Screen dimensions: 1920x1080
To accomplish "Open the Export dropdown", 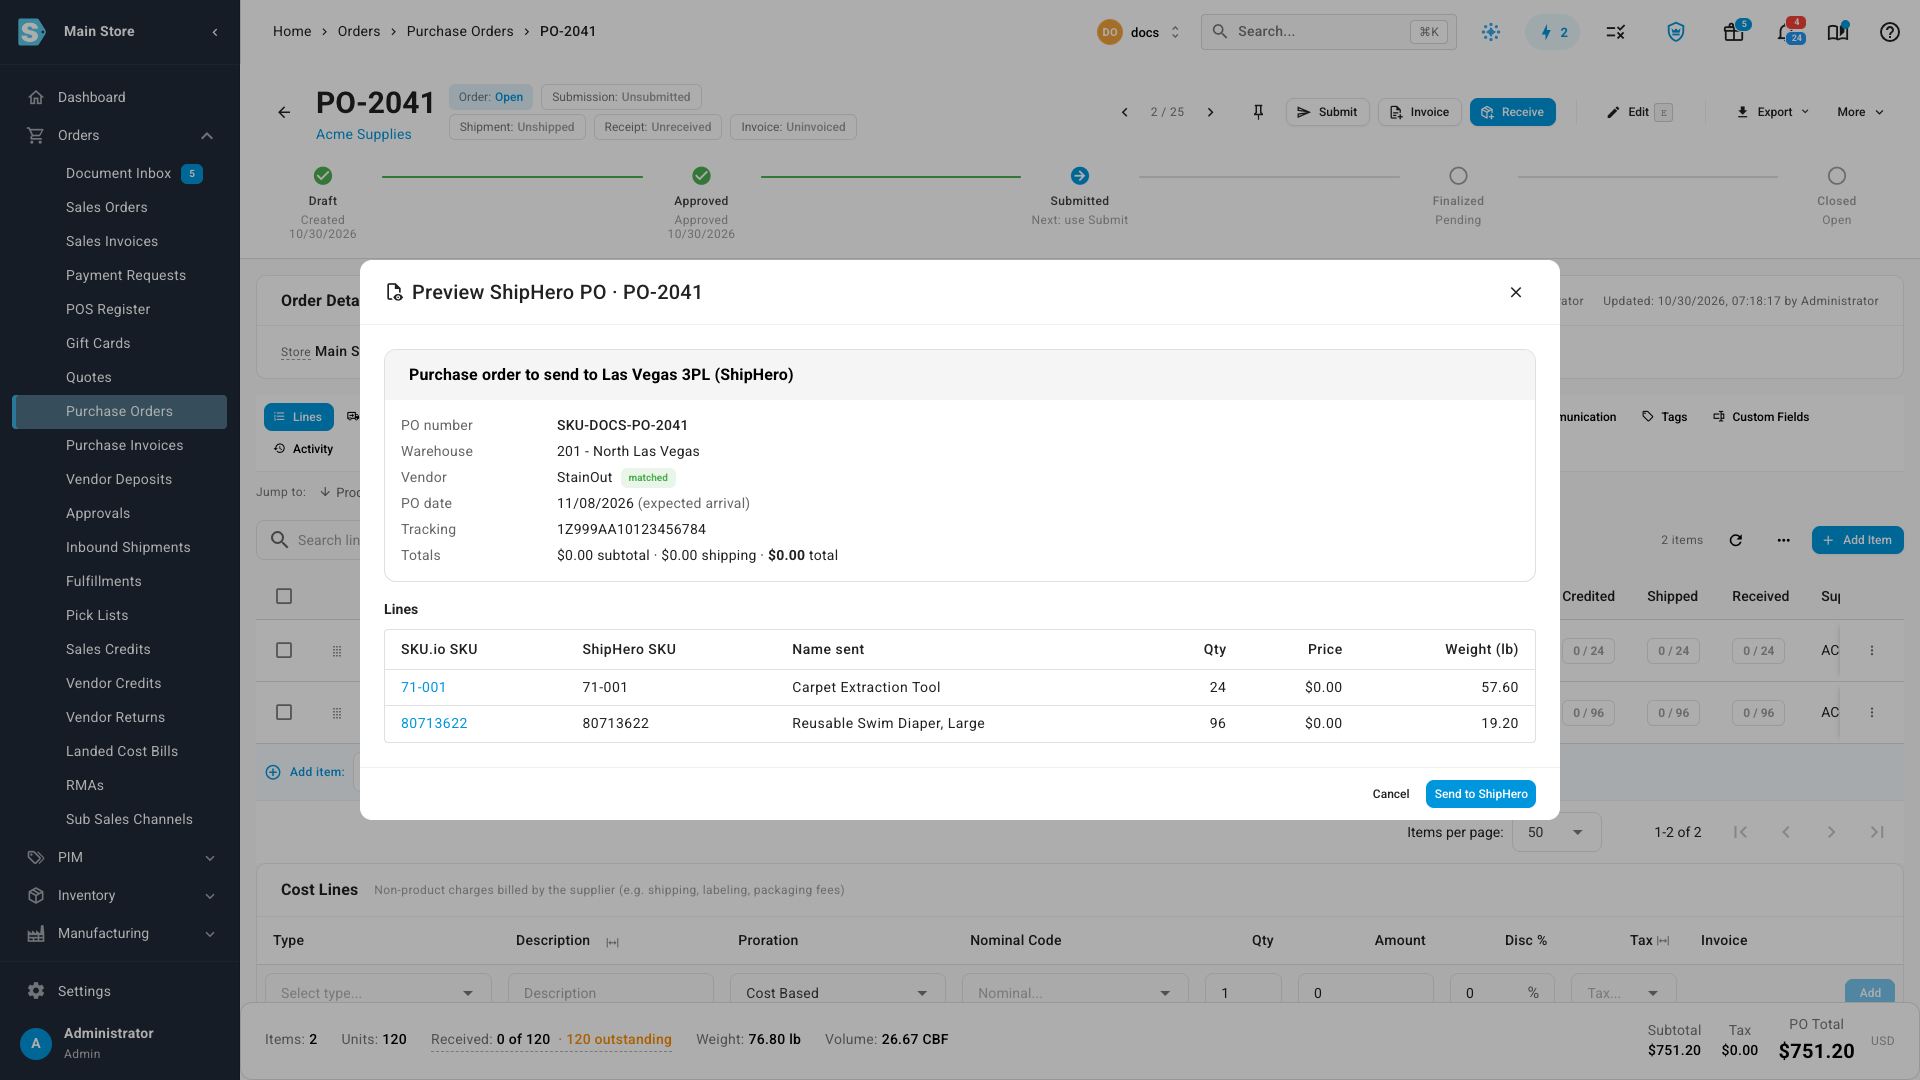I will [1772, 112].
